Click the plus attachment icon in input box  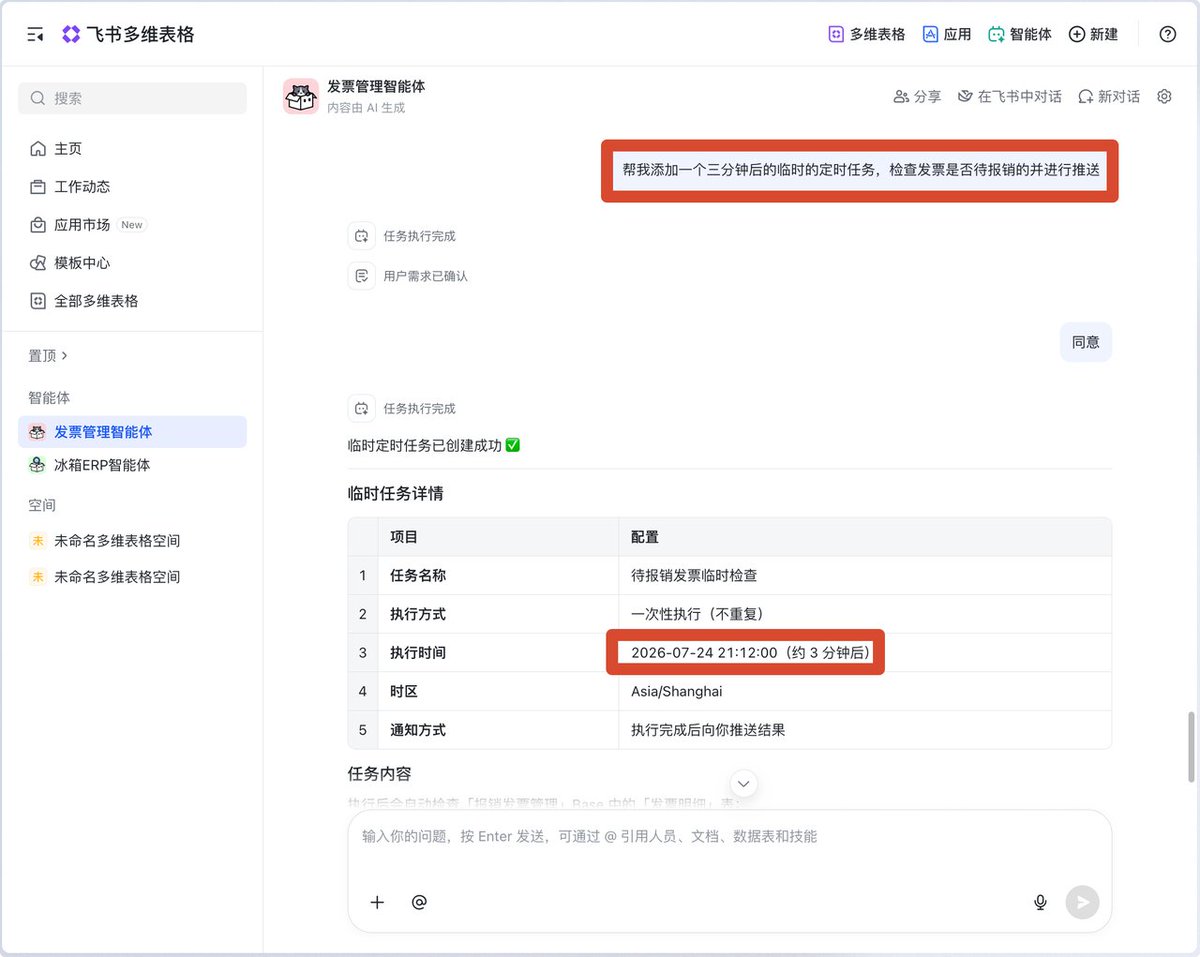pos(377,902)
